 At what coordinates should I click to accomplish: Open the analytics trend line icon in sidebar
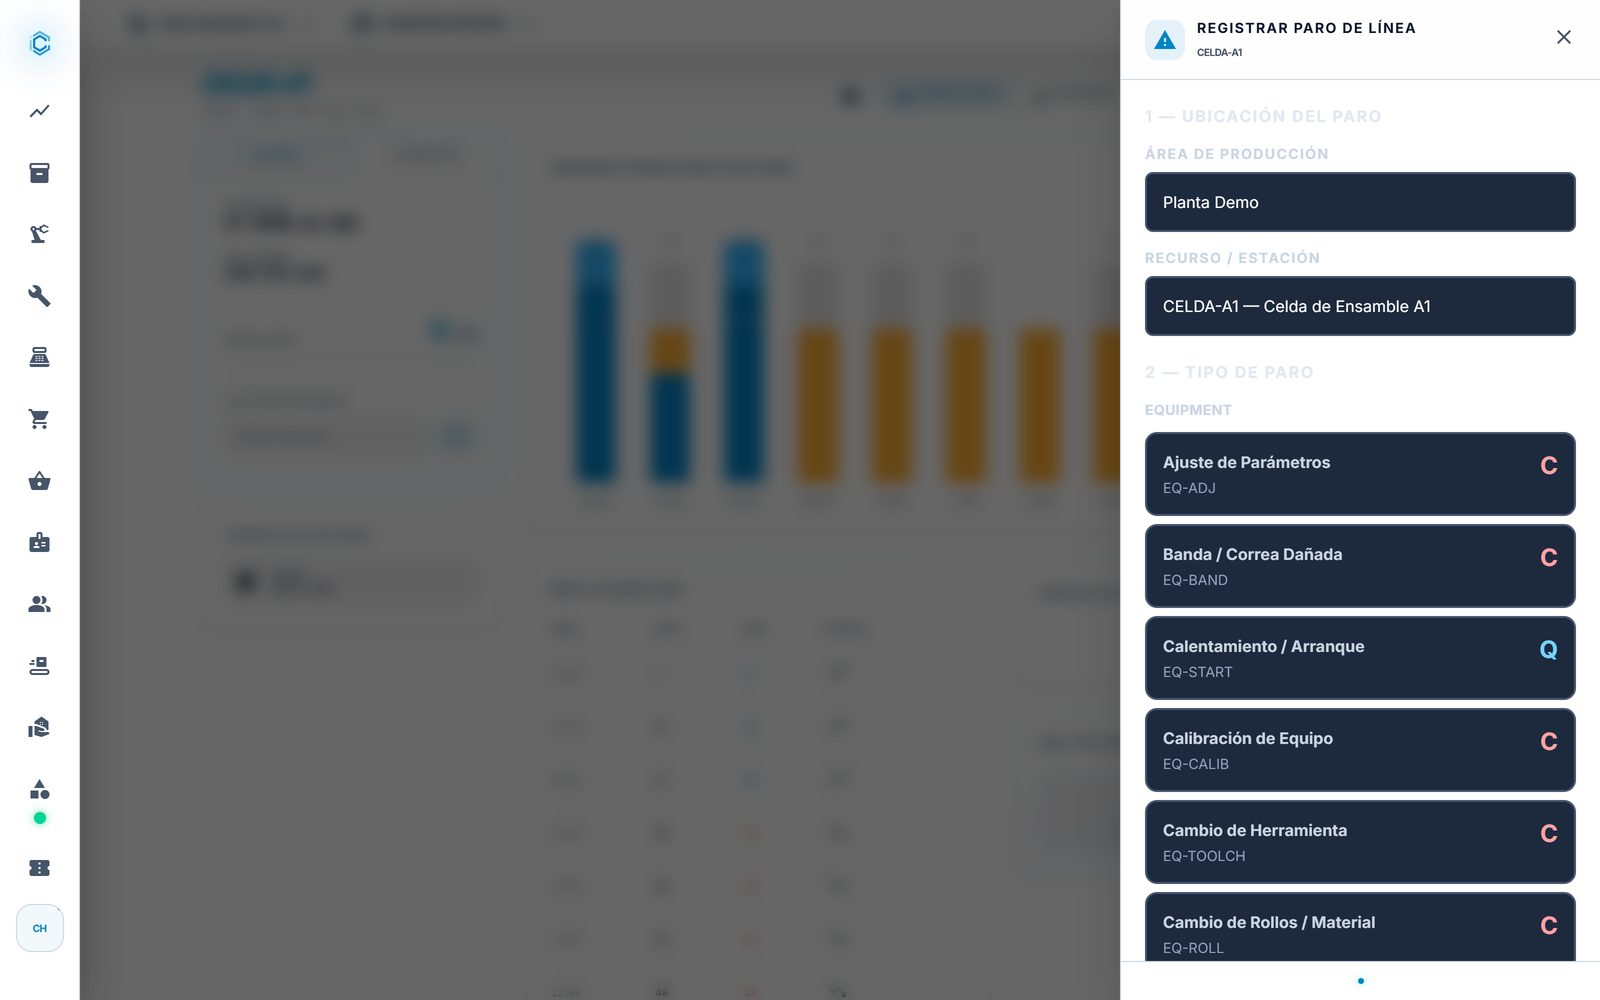(x=39, y=111)
